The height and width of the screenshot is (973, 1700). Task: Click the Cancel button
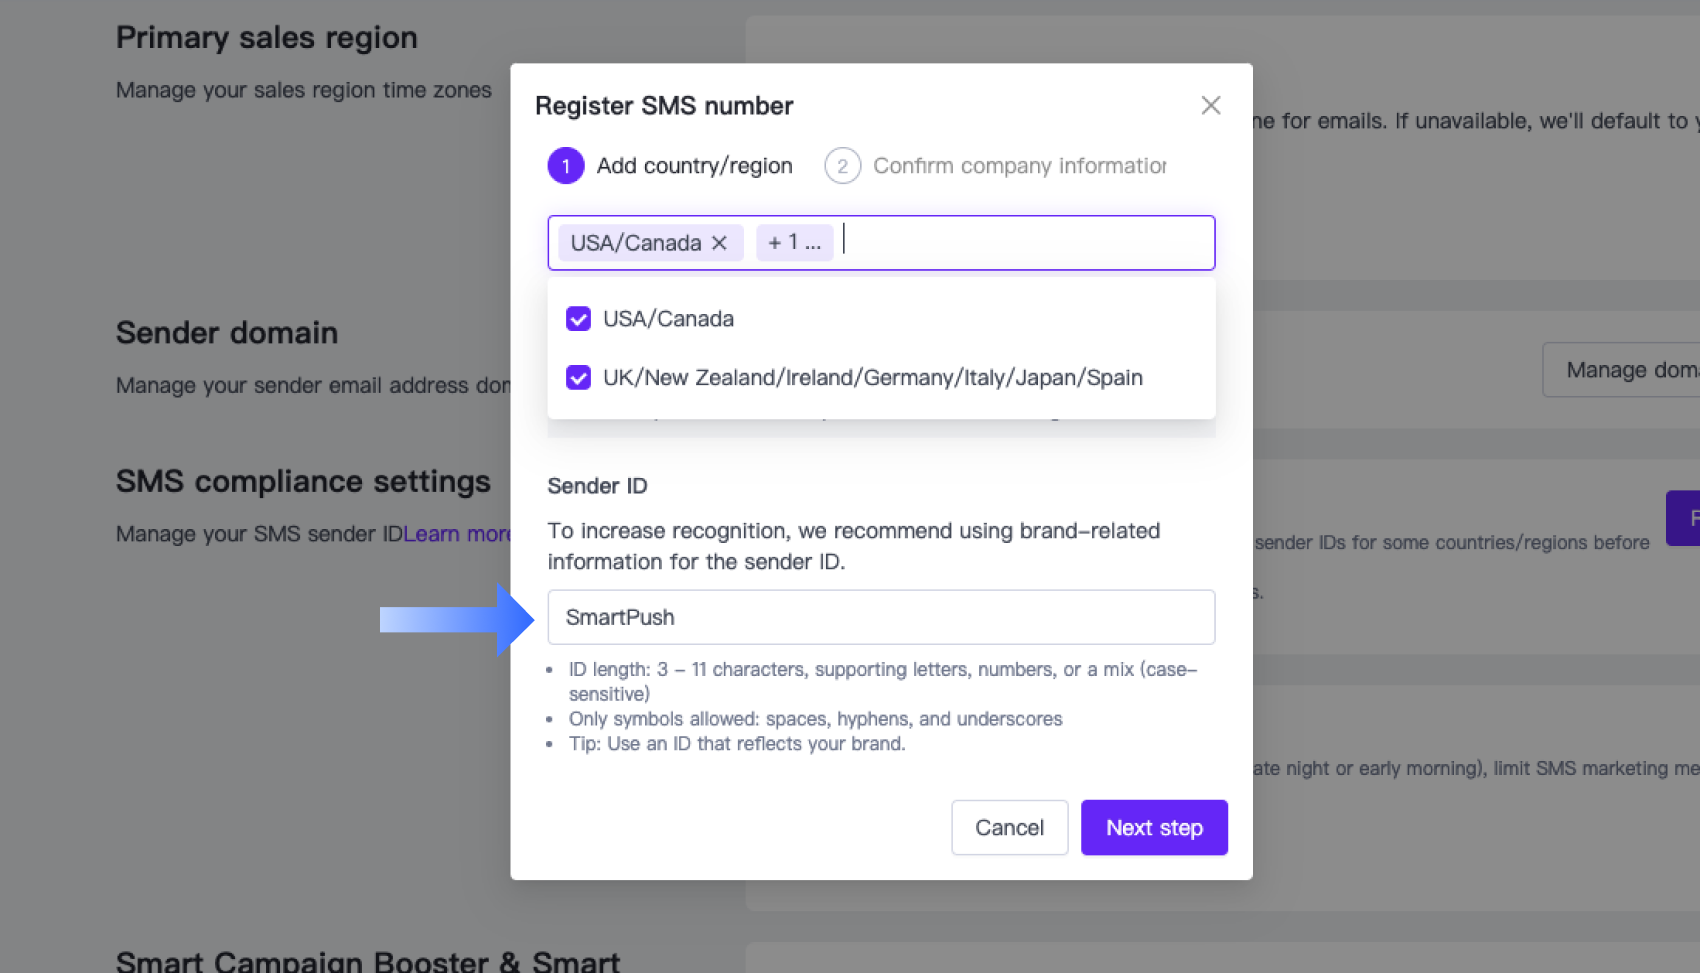[1009, 827]
